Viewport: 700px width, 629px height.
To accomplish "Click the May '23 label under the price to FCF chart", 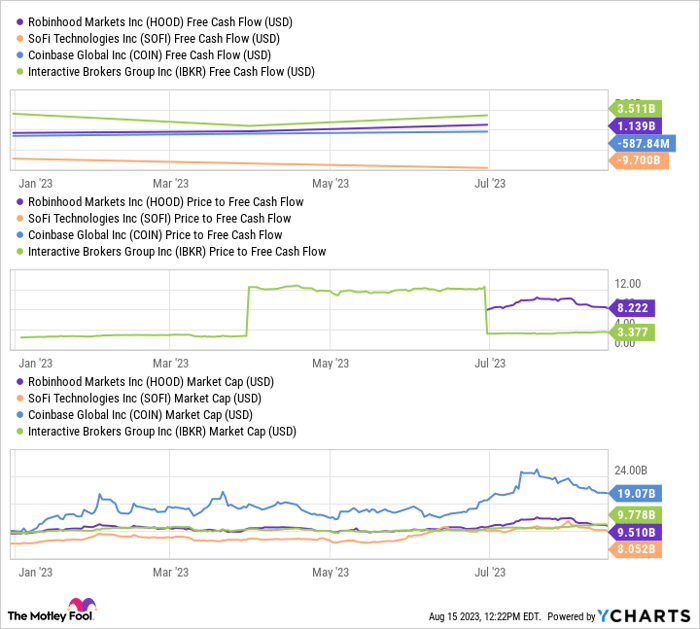I will (x=330, y=363).
